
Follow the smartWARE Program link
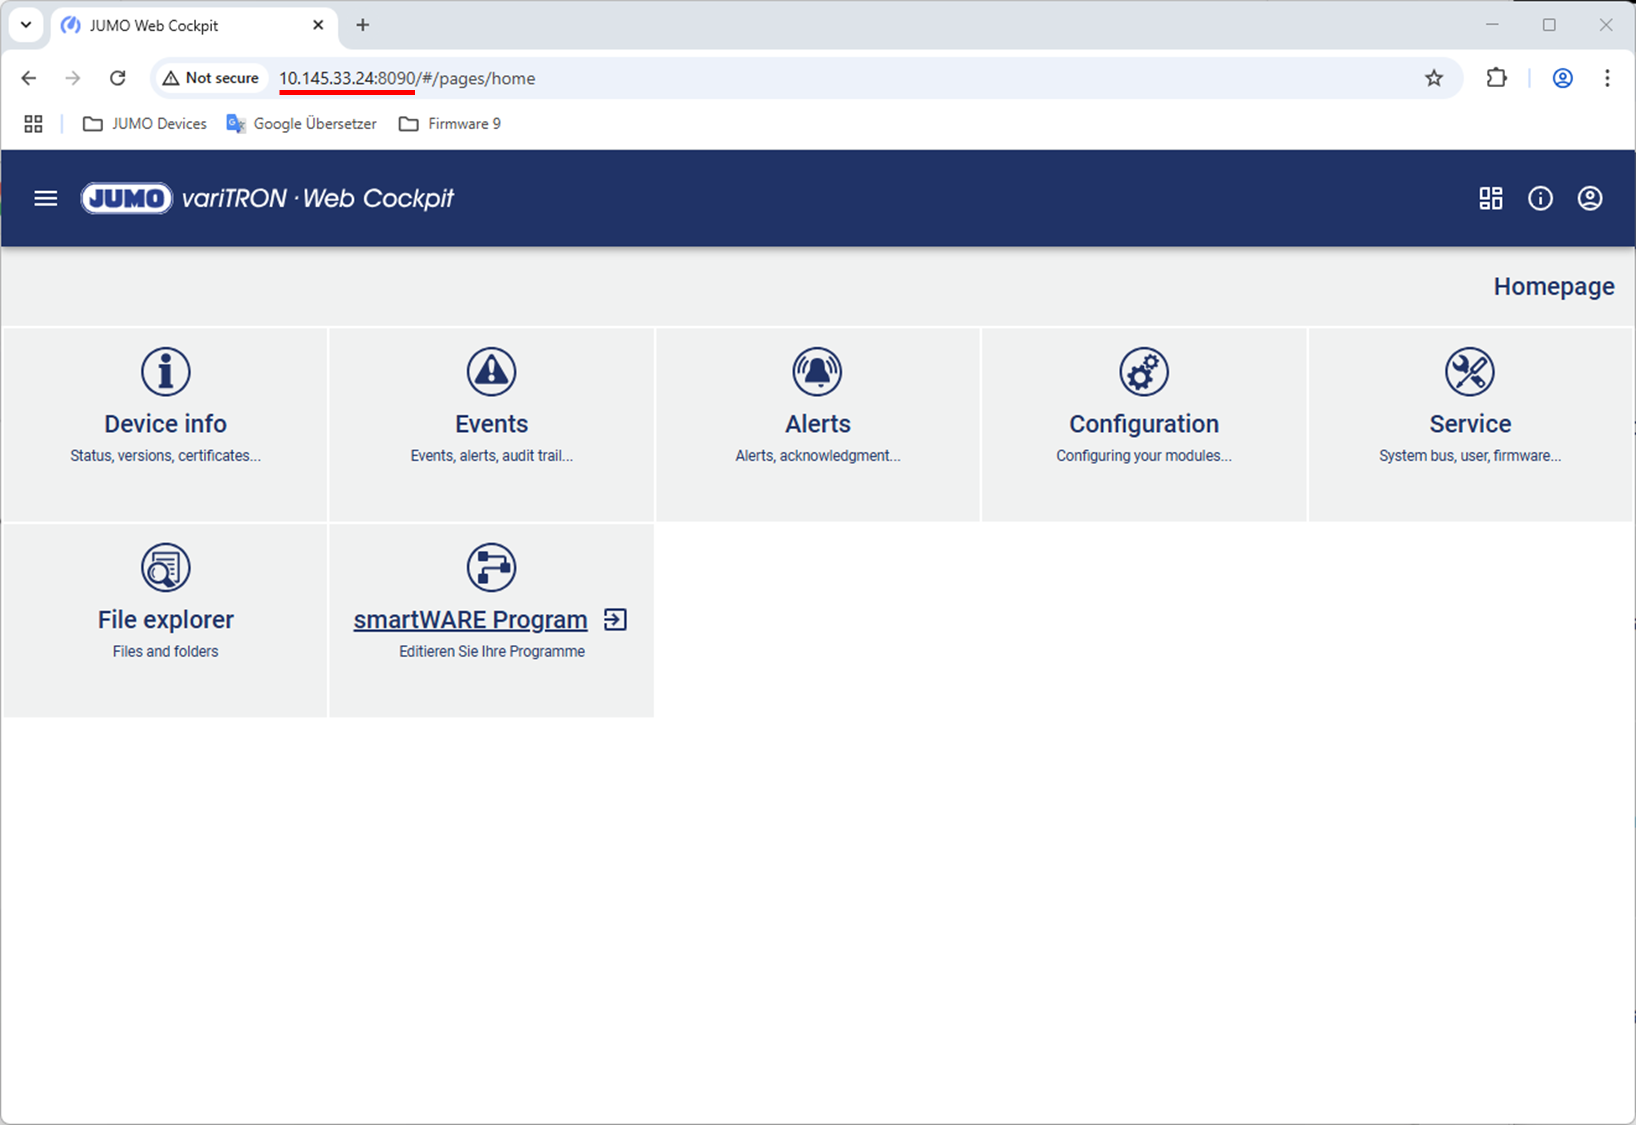(x=470, y=620)
